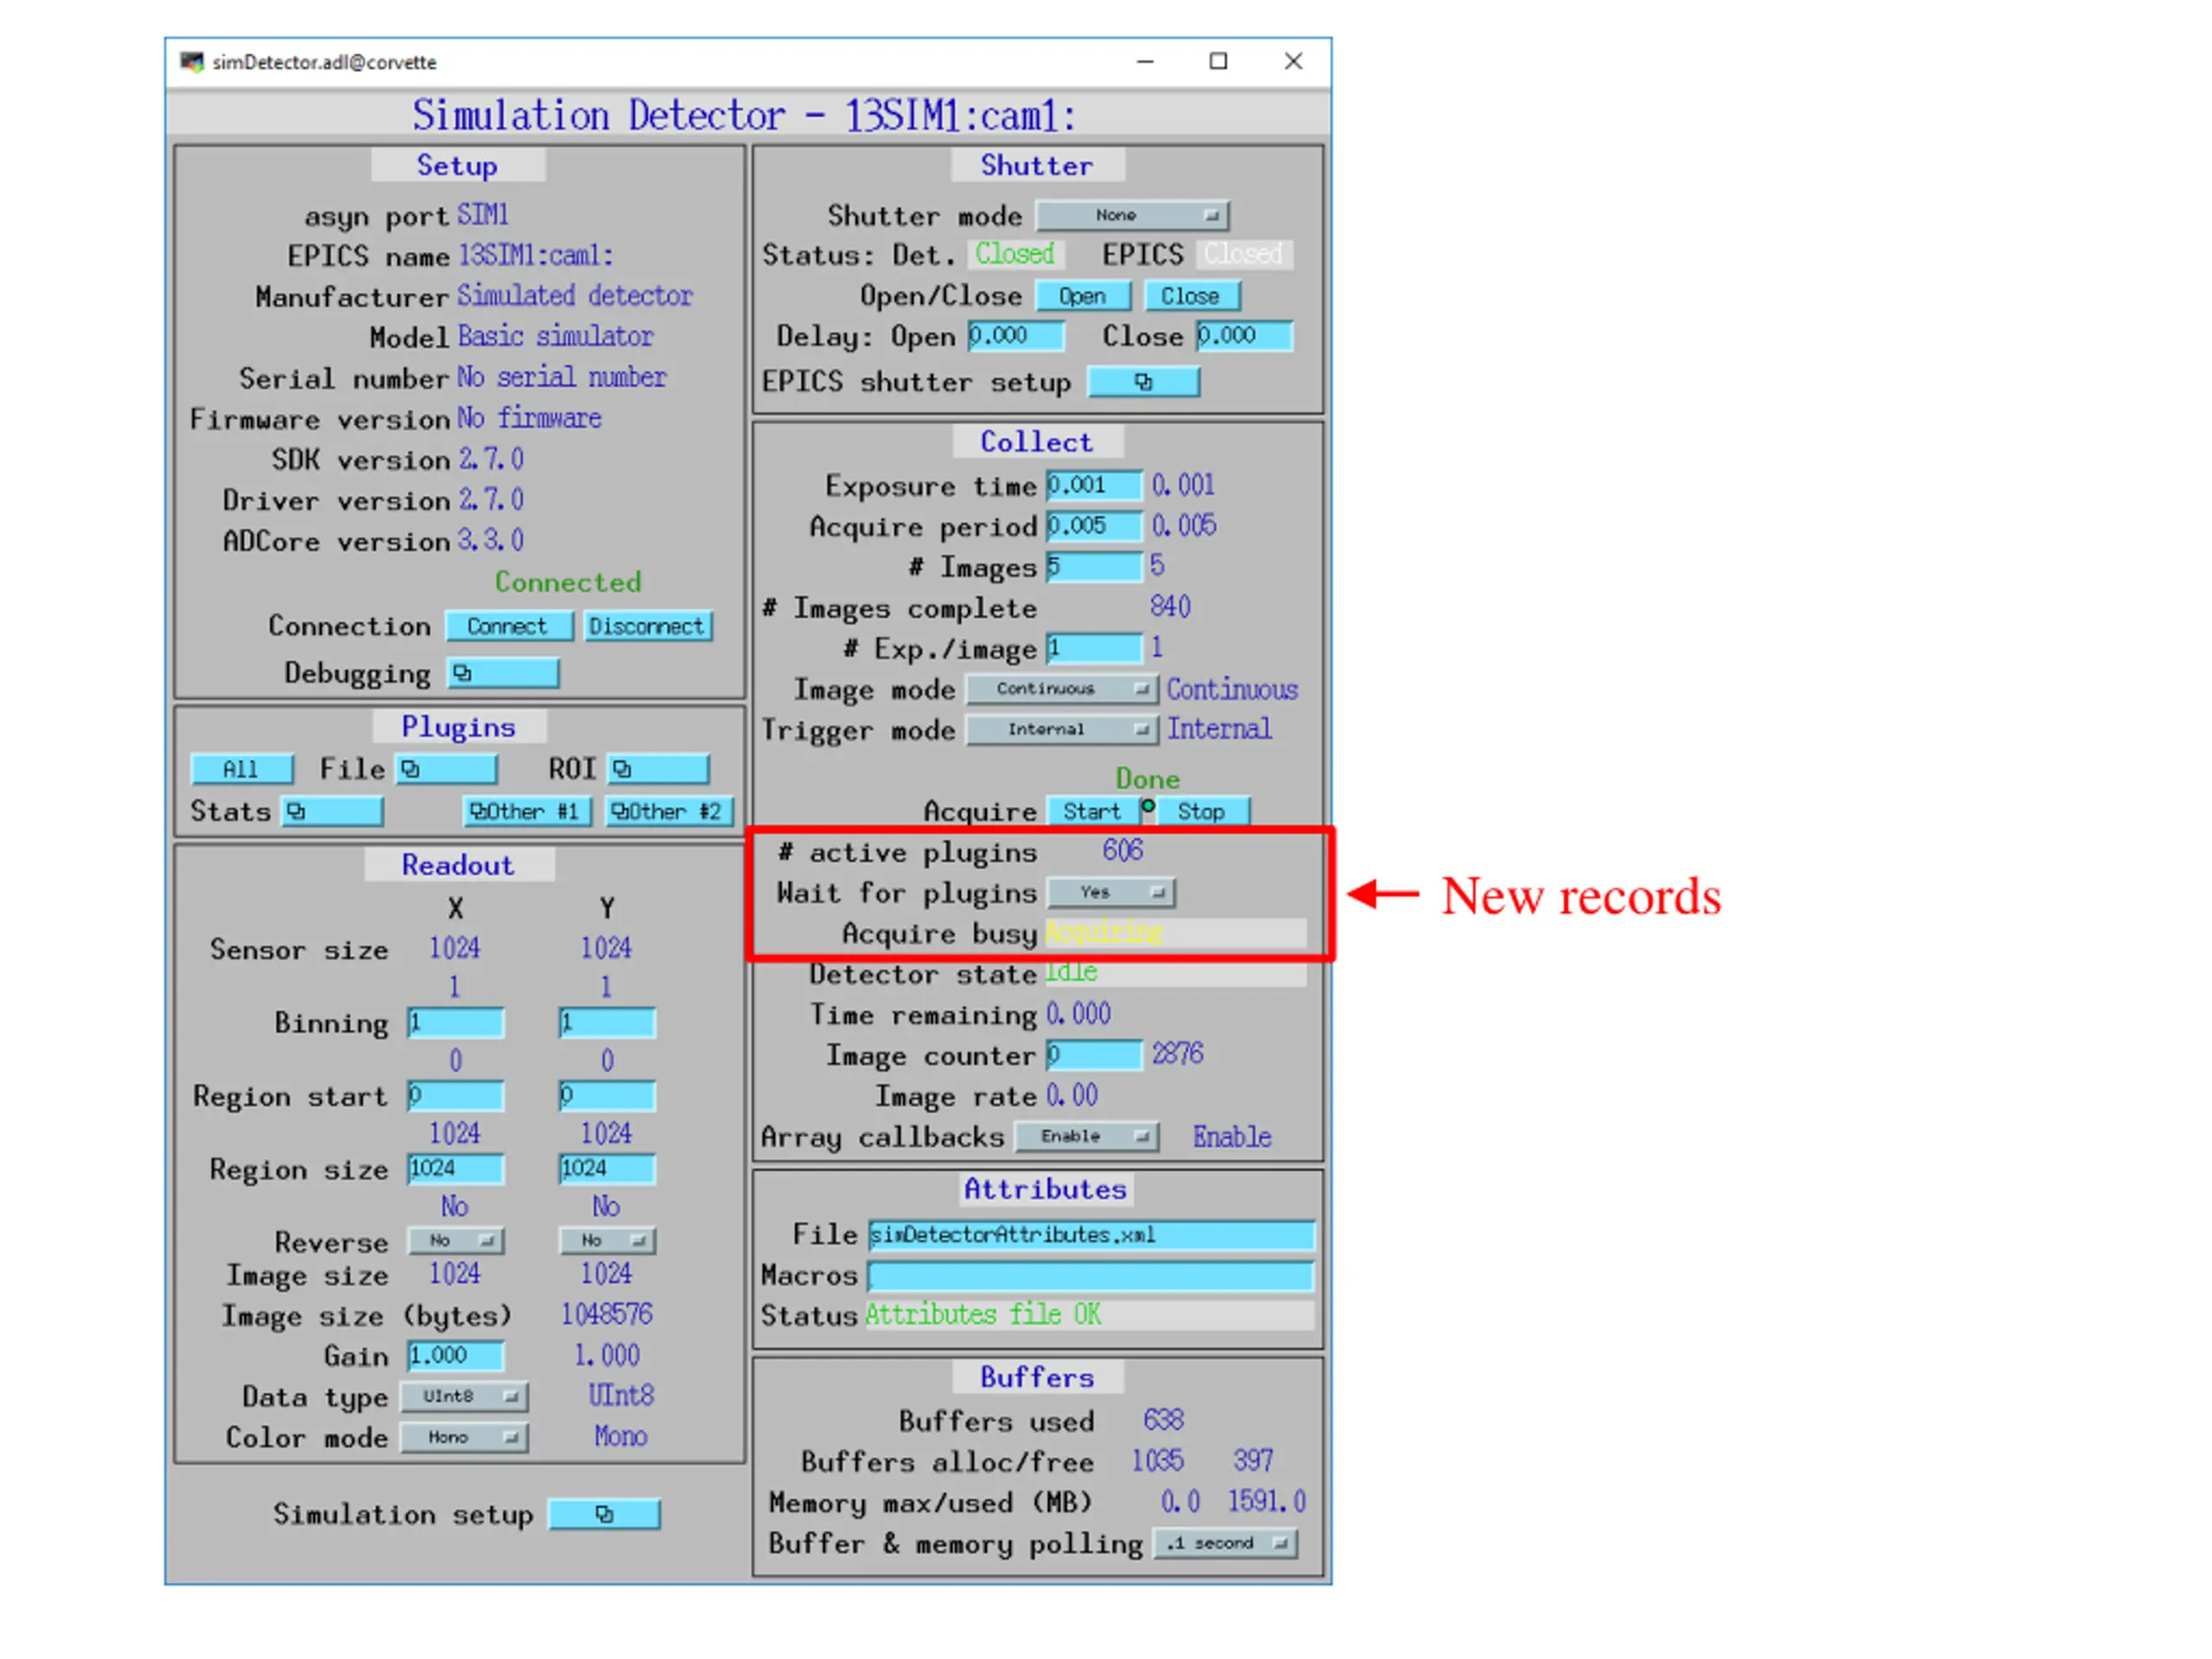
Task: Open EPICS shutter setup display
Action: 1143,382
